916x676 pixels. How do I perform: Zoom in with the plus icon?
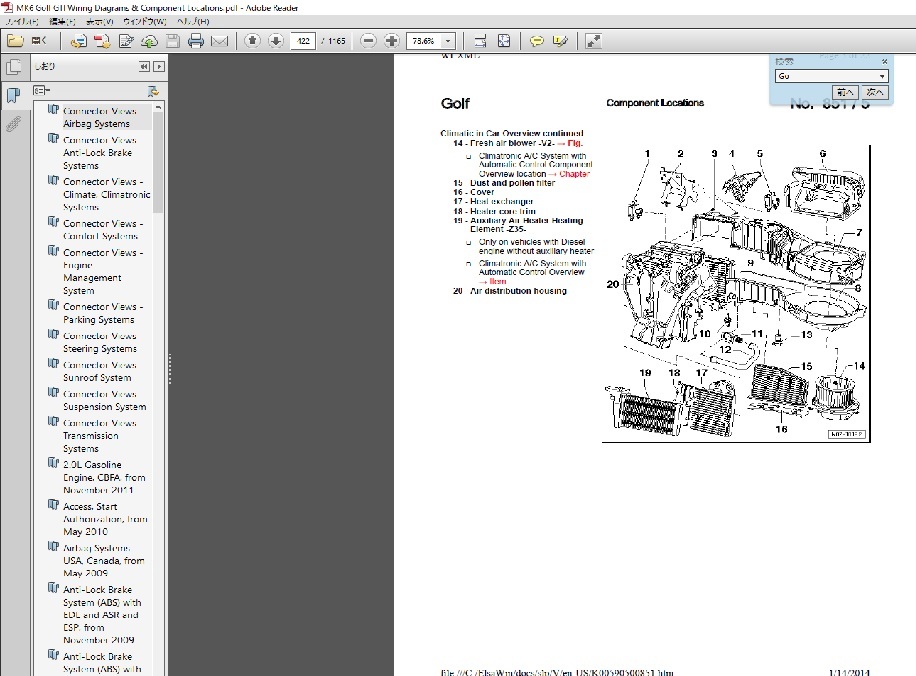click(391, 40)
